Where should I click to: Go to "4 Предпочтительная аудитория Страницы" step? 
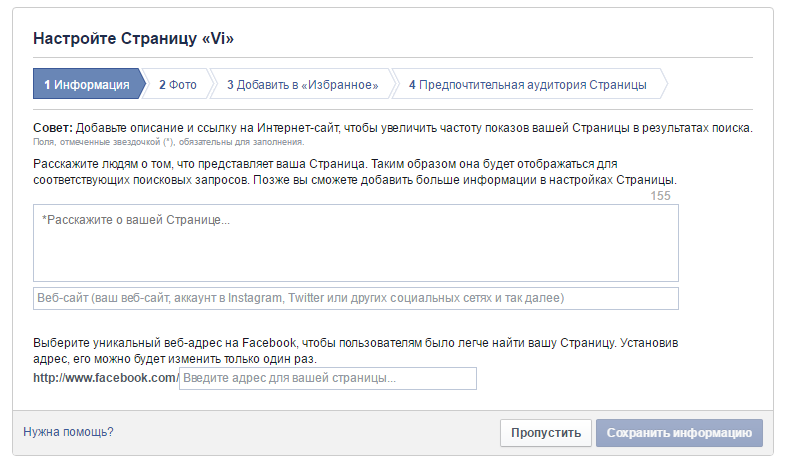(x=527, y=85)
